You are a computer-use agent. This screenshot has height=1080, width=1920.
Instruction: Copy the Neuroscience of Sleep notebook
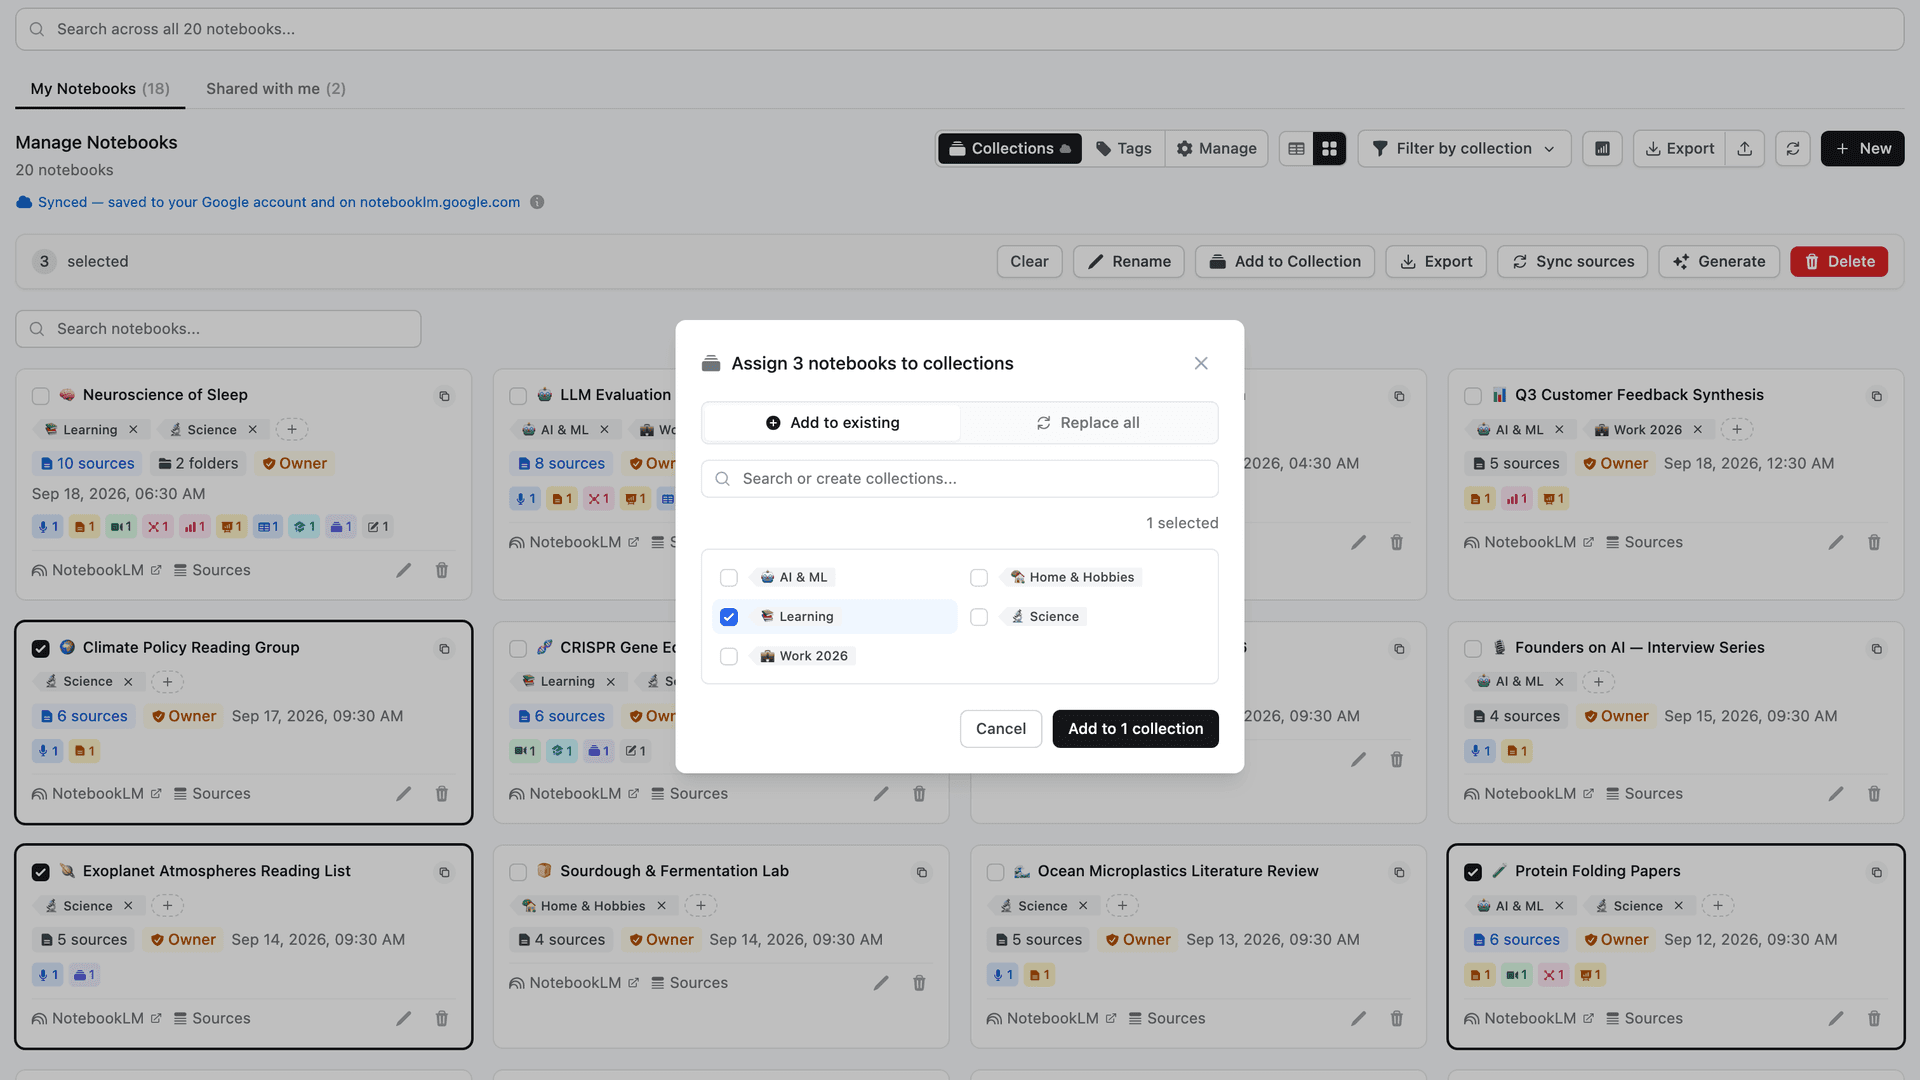pos(444,396)
